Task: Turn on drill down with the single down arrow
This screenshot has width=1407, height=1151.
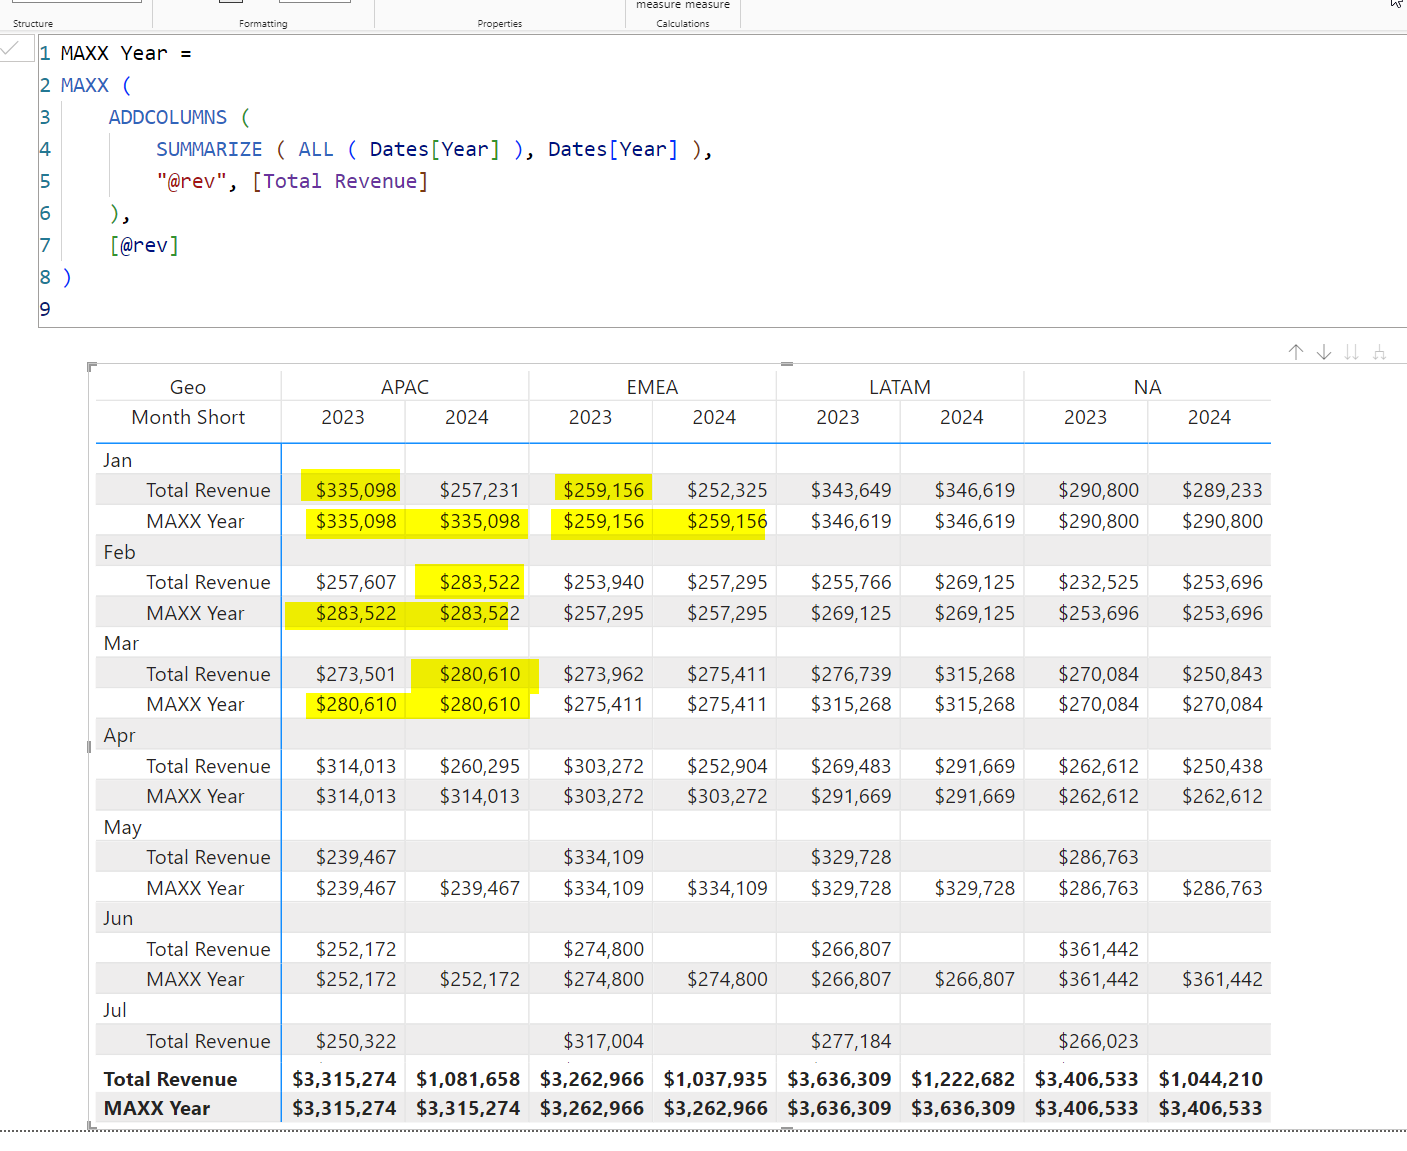Action: (1324, 352)
